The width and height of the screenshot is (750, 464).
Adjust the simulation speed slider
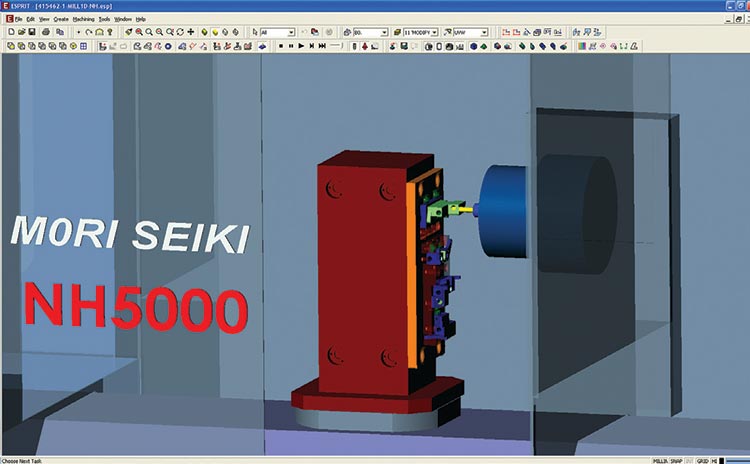(x=336, y=46)
